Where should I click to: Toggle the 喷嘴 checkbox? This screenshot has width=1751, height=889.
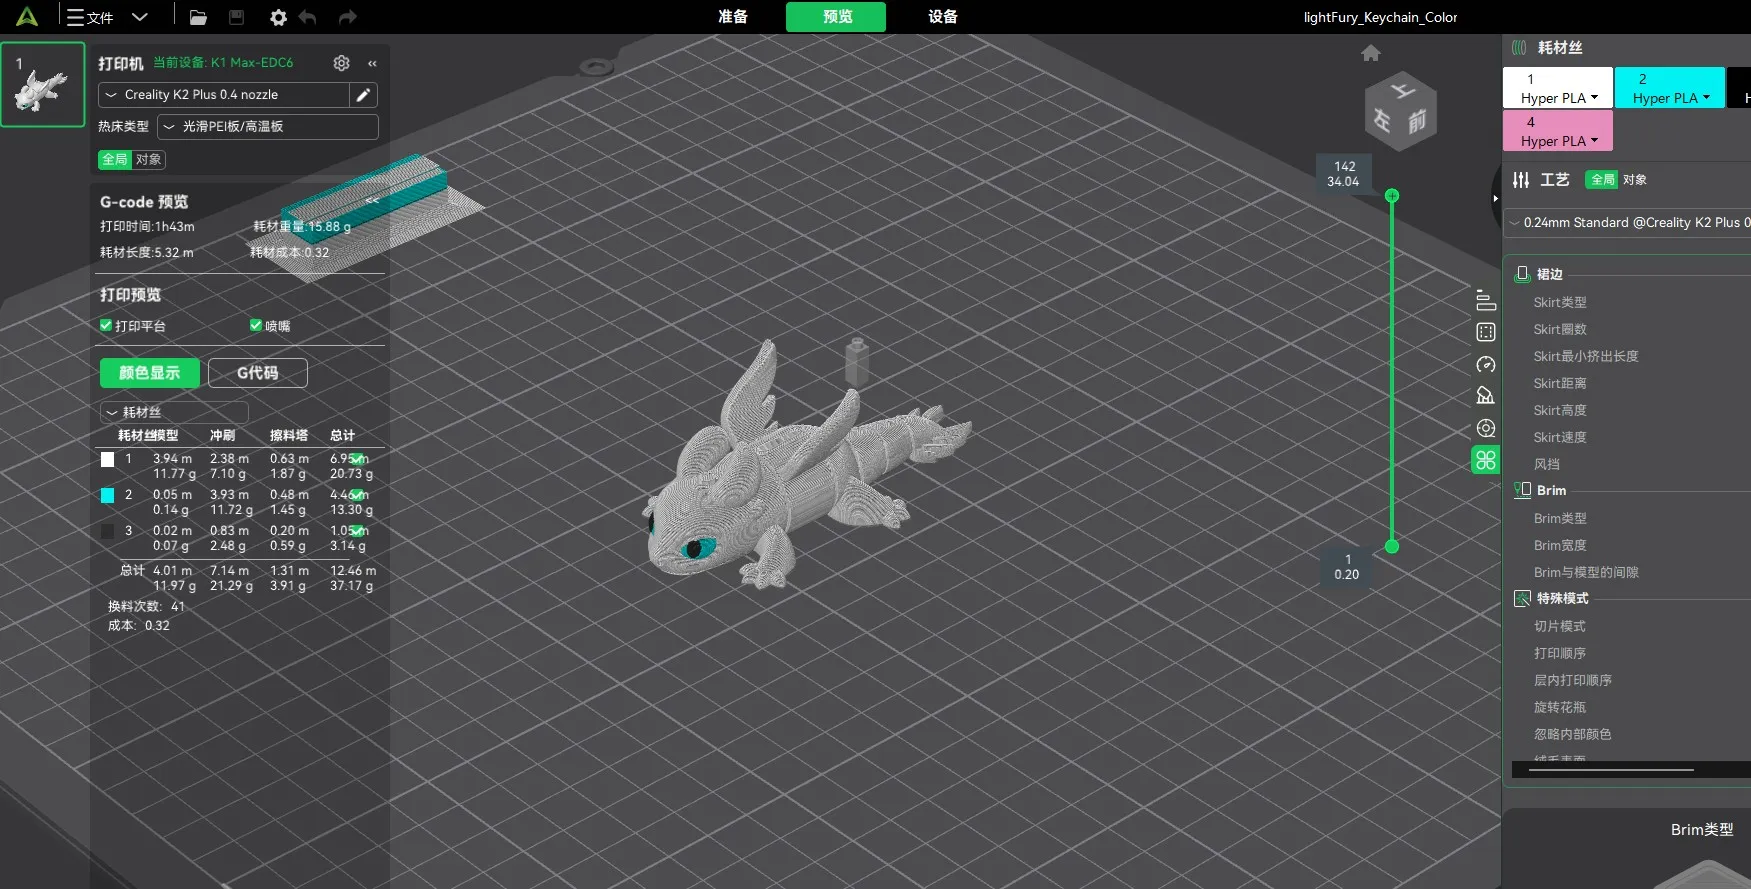pyautogui.click(x=256, y=325)
